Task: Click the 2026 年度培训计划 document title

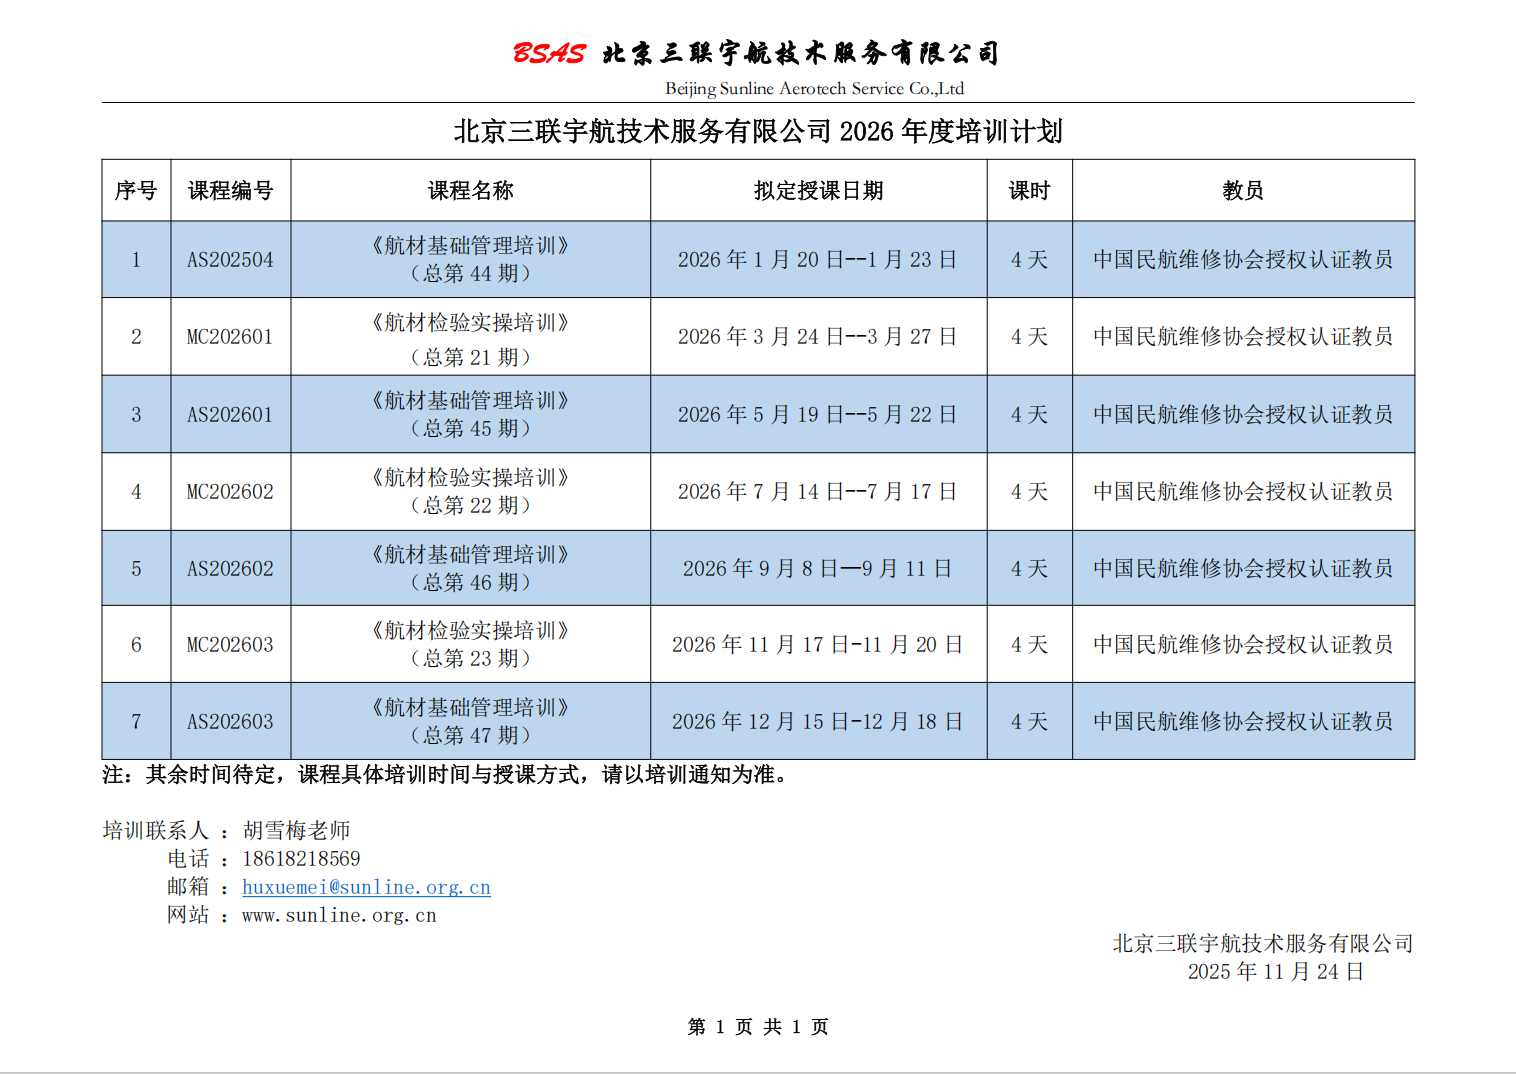Action: (758, 129)
